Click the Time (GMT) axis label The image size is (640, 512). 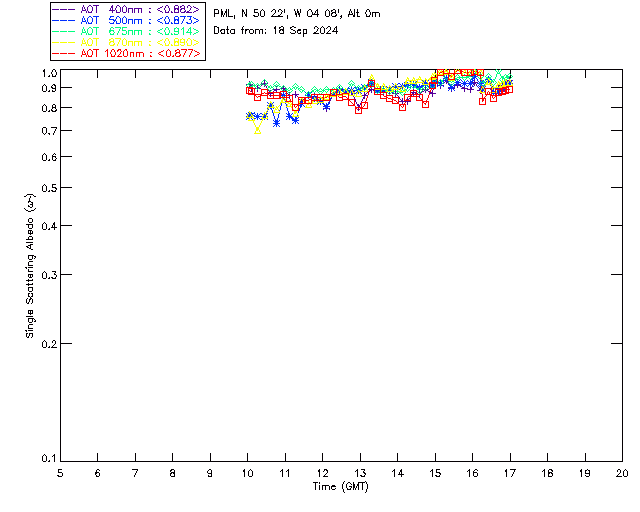[x=340, y=487]
